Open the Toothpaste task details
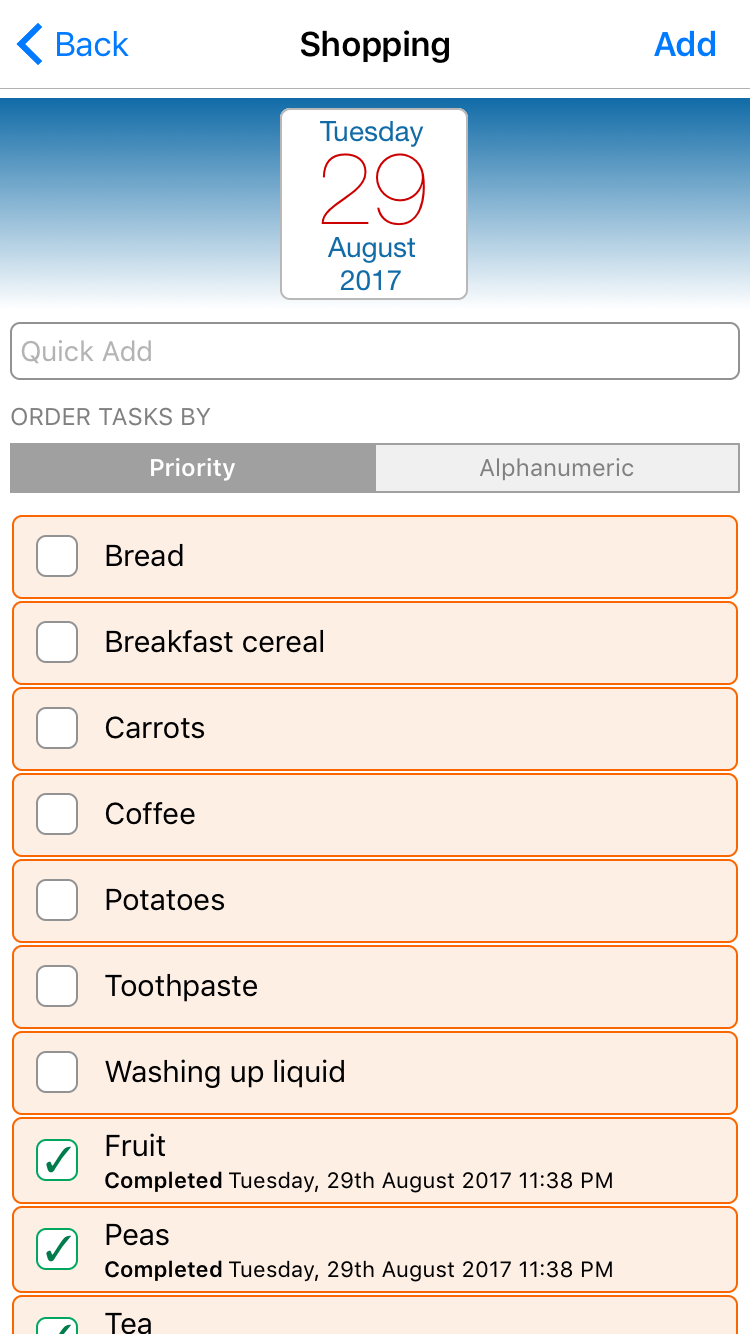Image resolution: width=750 pixels, height=1334 pixels. (x=400, y=986)
